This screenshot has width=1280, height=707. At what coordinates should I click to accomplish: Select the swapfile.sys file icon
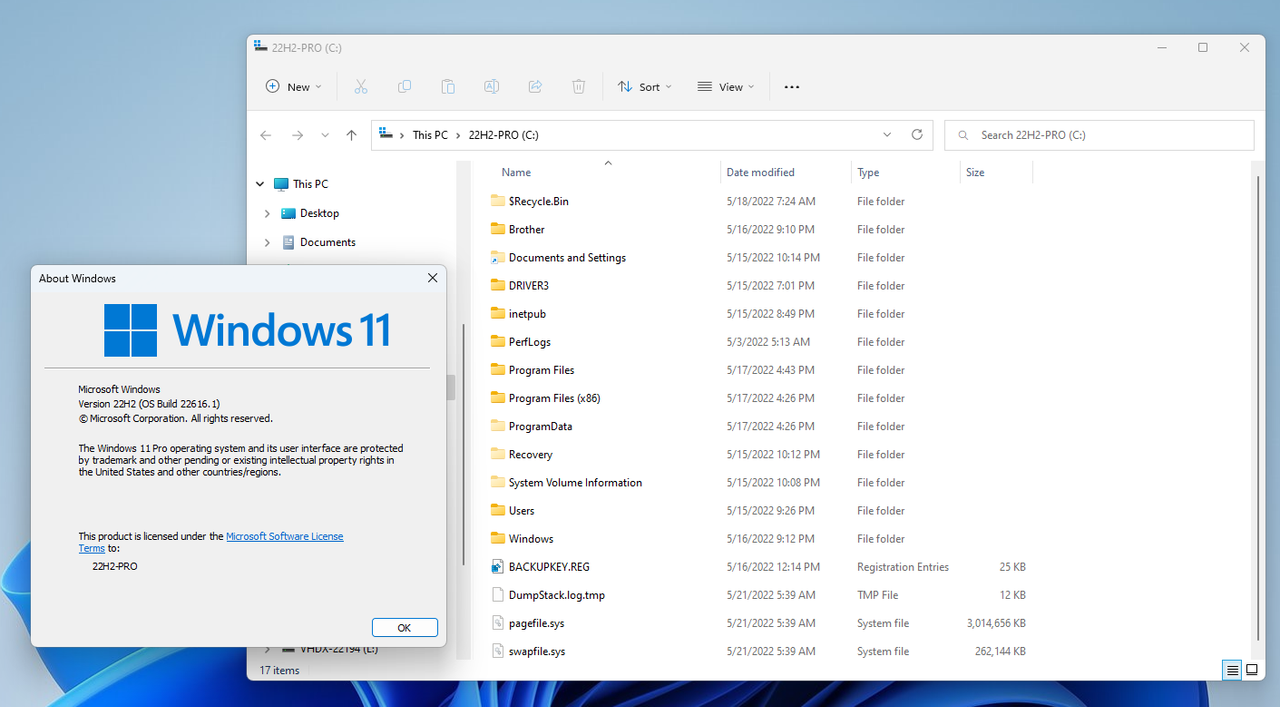click(499, 650)
